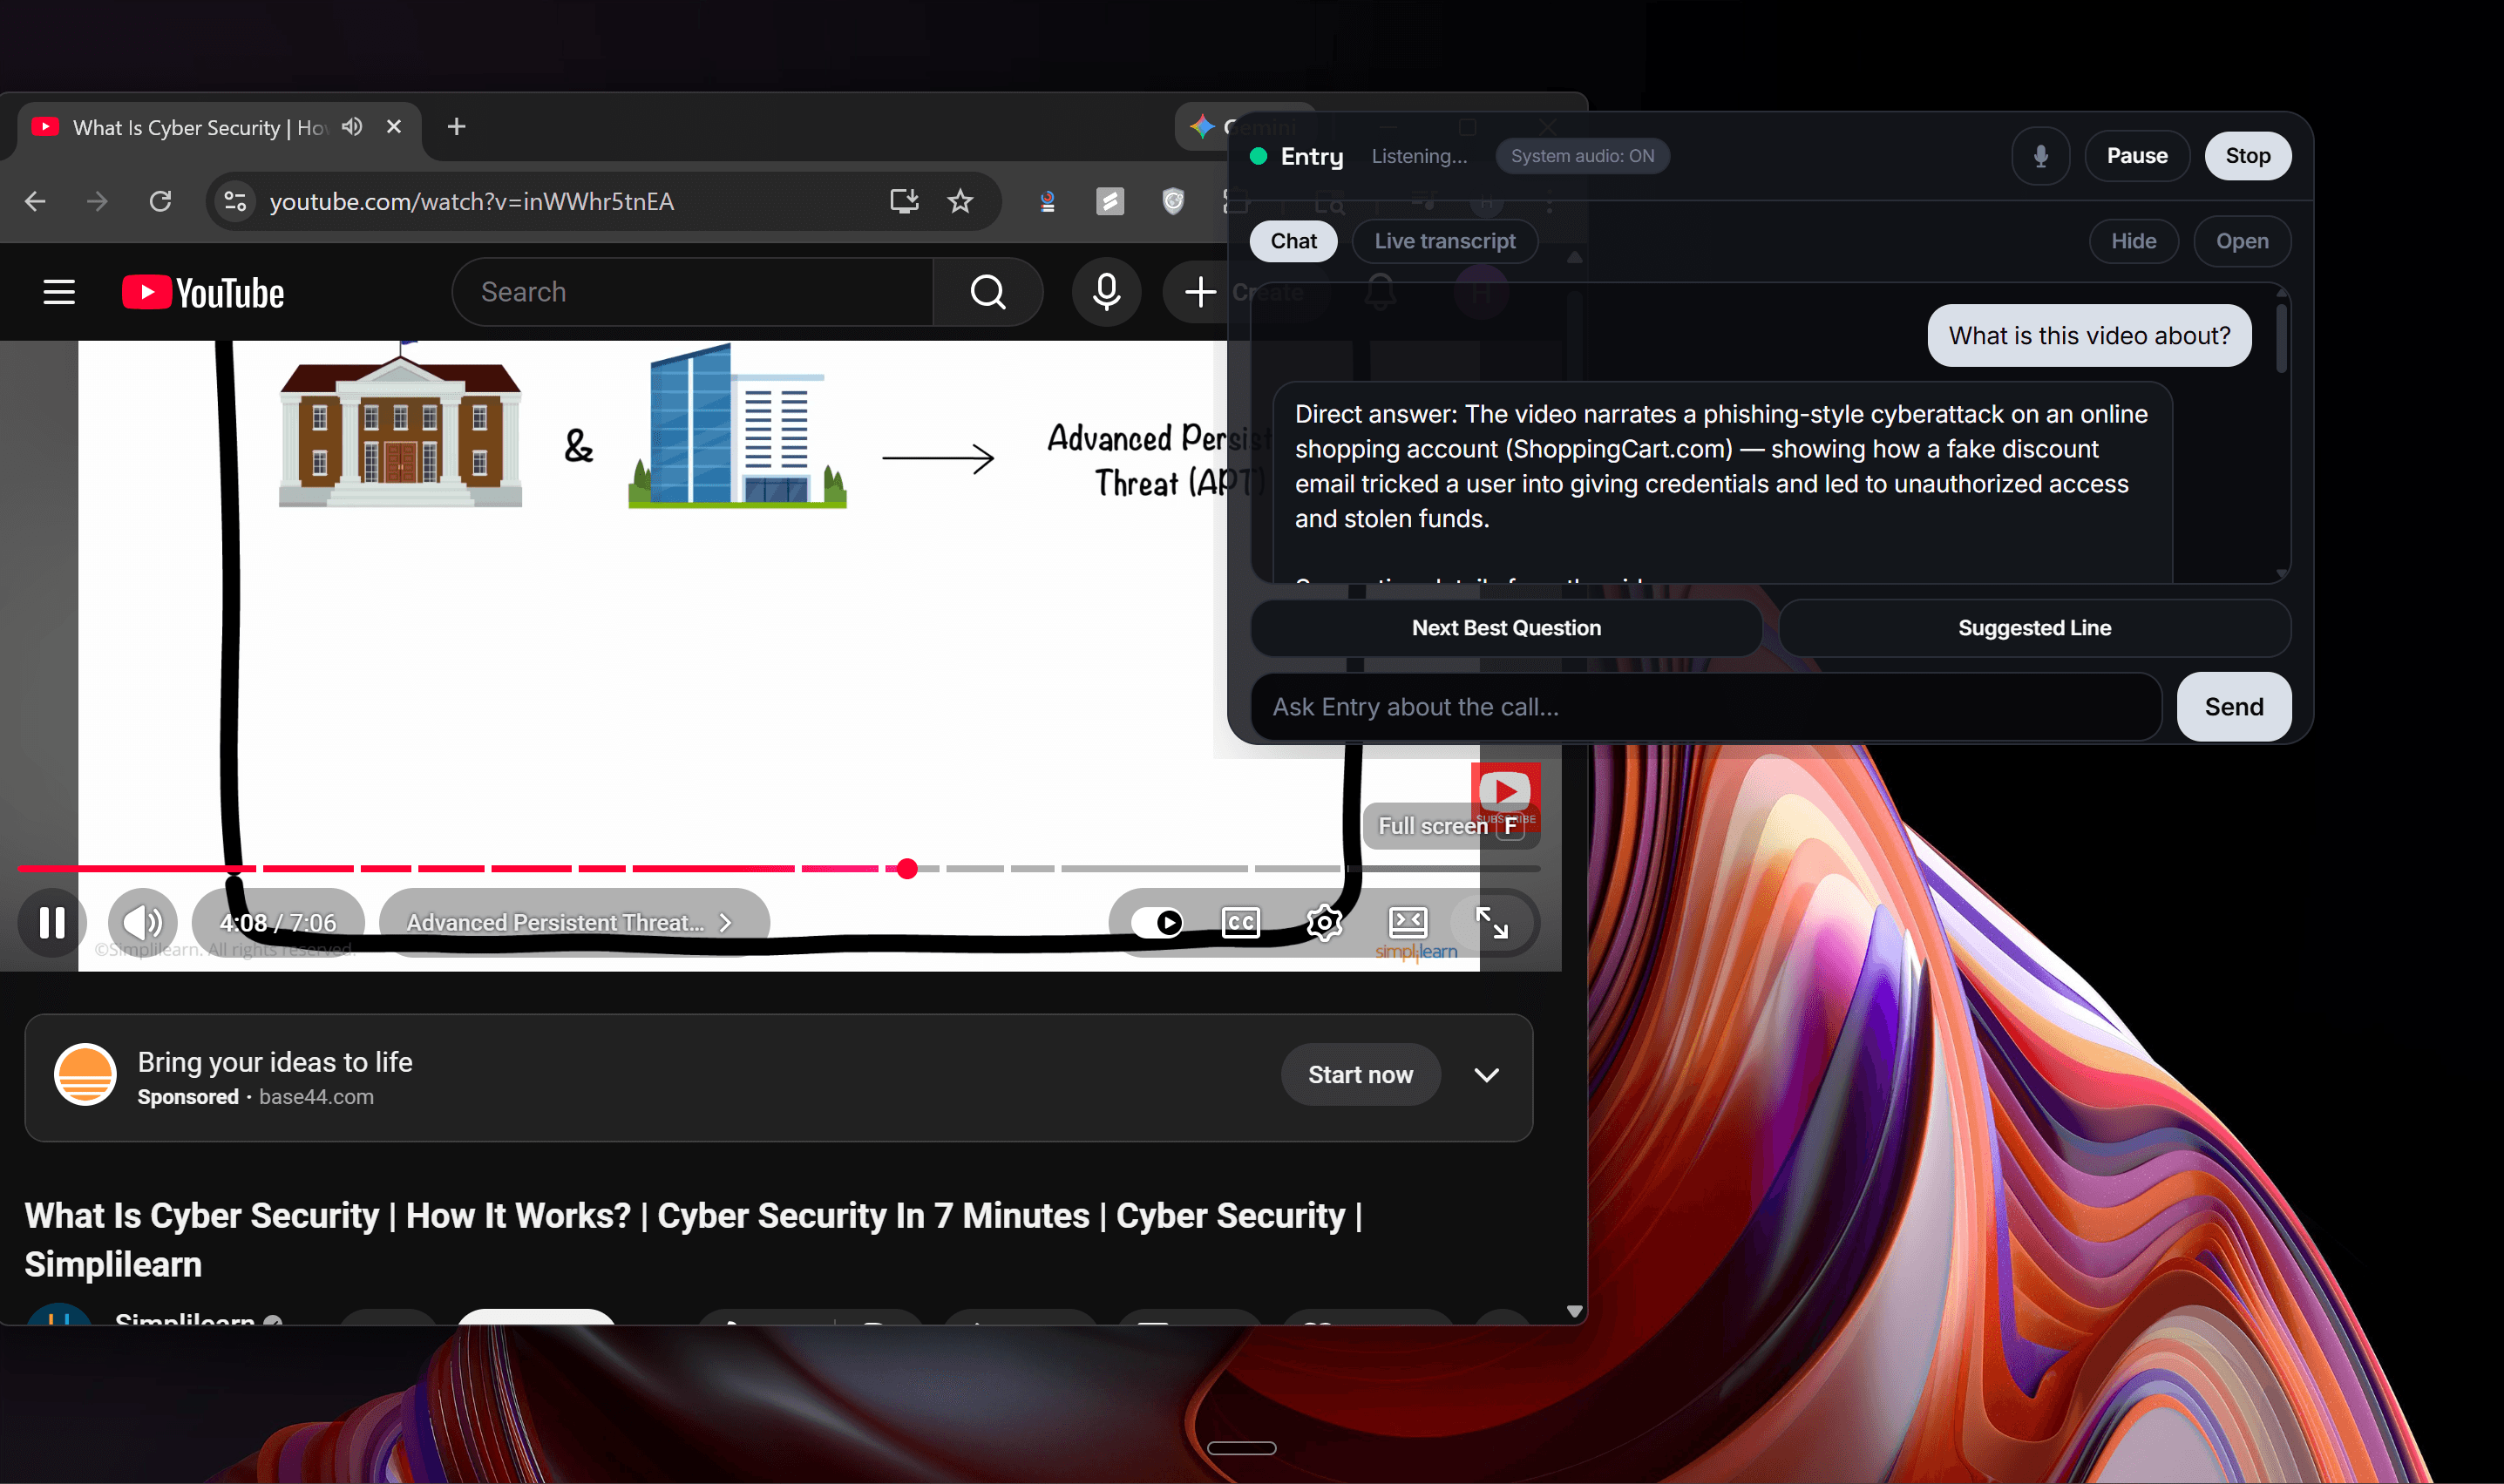Expand the sponsored ad chevron
2504x1484 pixels.
click(x=1486, y=1075)
